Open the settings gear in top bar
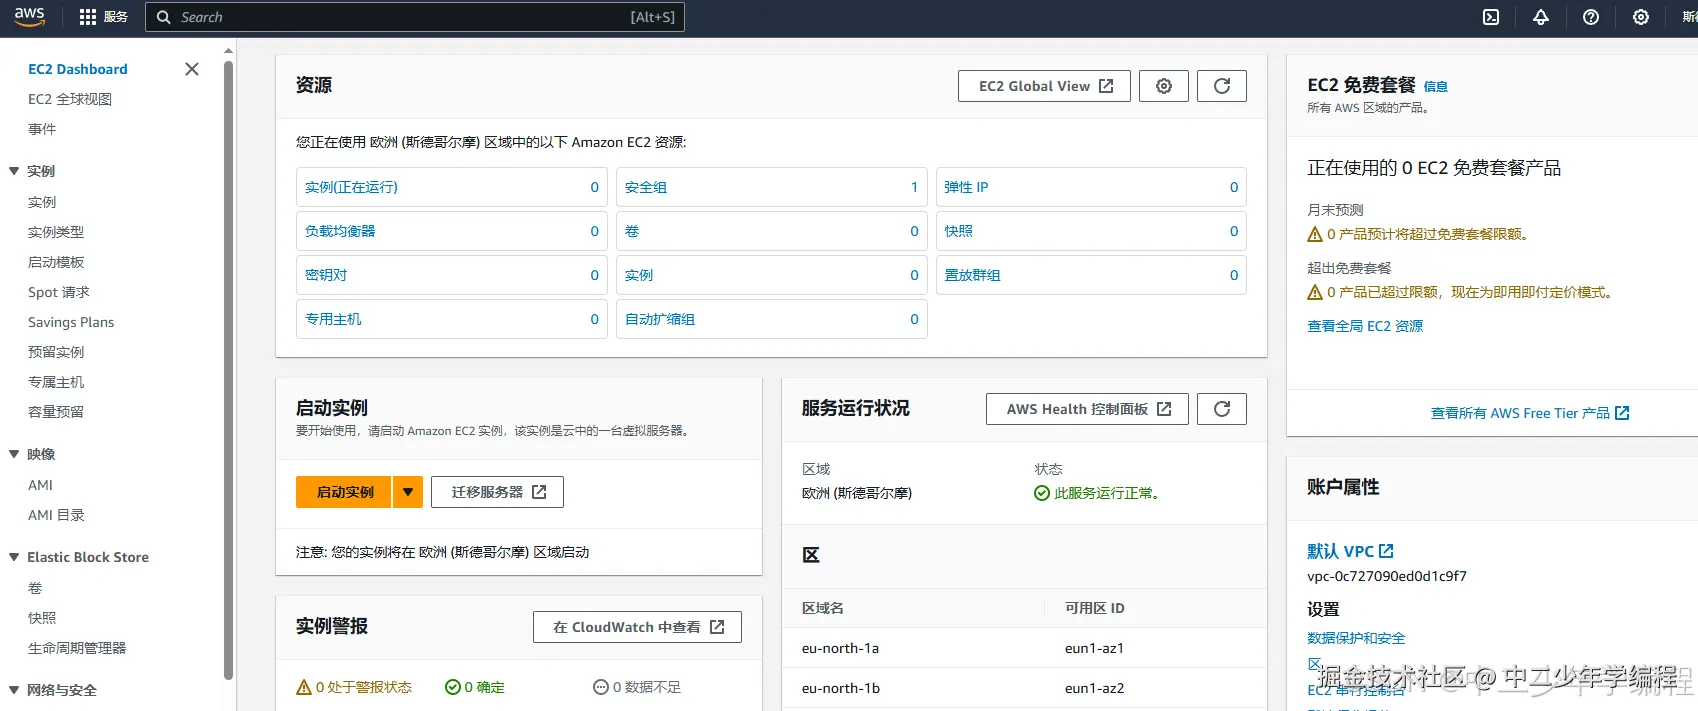Screen dimensions: 1698x711 coord(1641,17)
